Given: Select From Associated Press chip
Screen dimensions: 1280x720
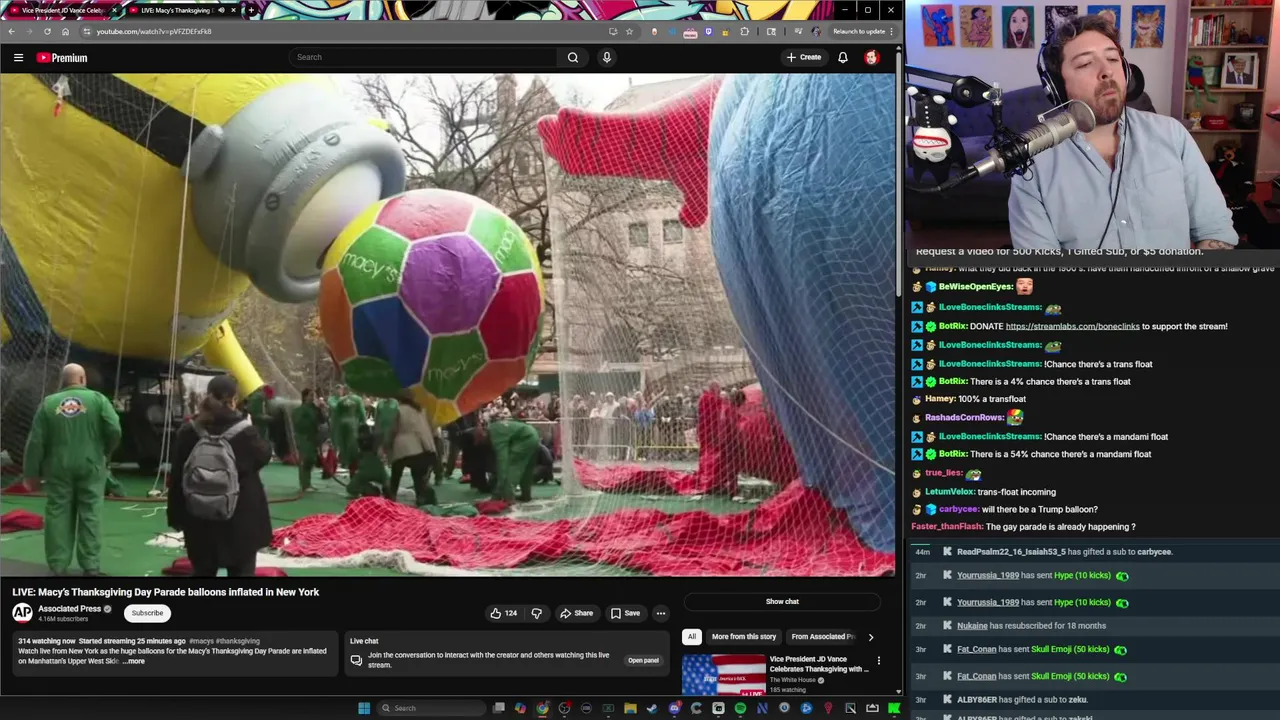Looking at the screenshot, I should pyautogui.click(x=823, y=636).
